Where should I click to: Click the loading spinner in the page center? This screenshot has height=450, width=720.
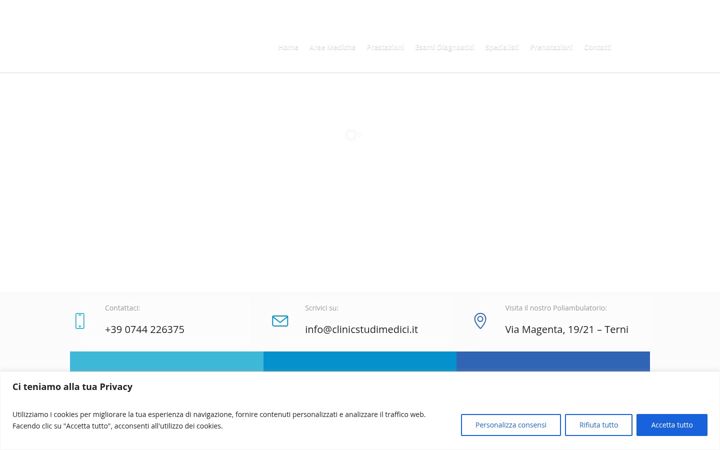[x=352, y=135]
